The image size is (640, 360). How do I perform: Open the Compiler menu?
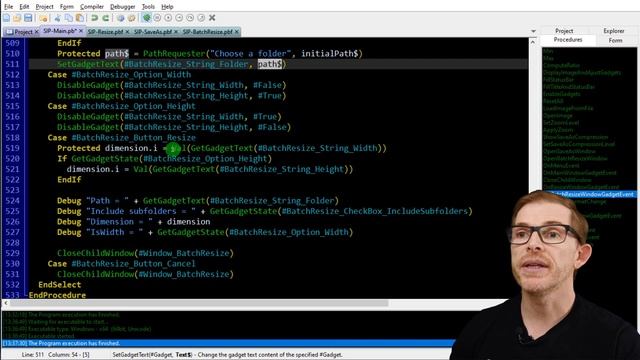coord(92,7)
